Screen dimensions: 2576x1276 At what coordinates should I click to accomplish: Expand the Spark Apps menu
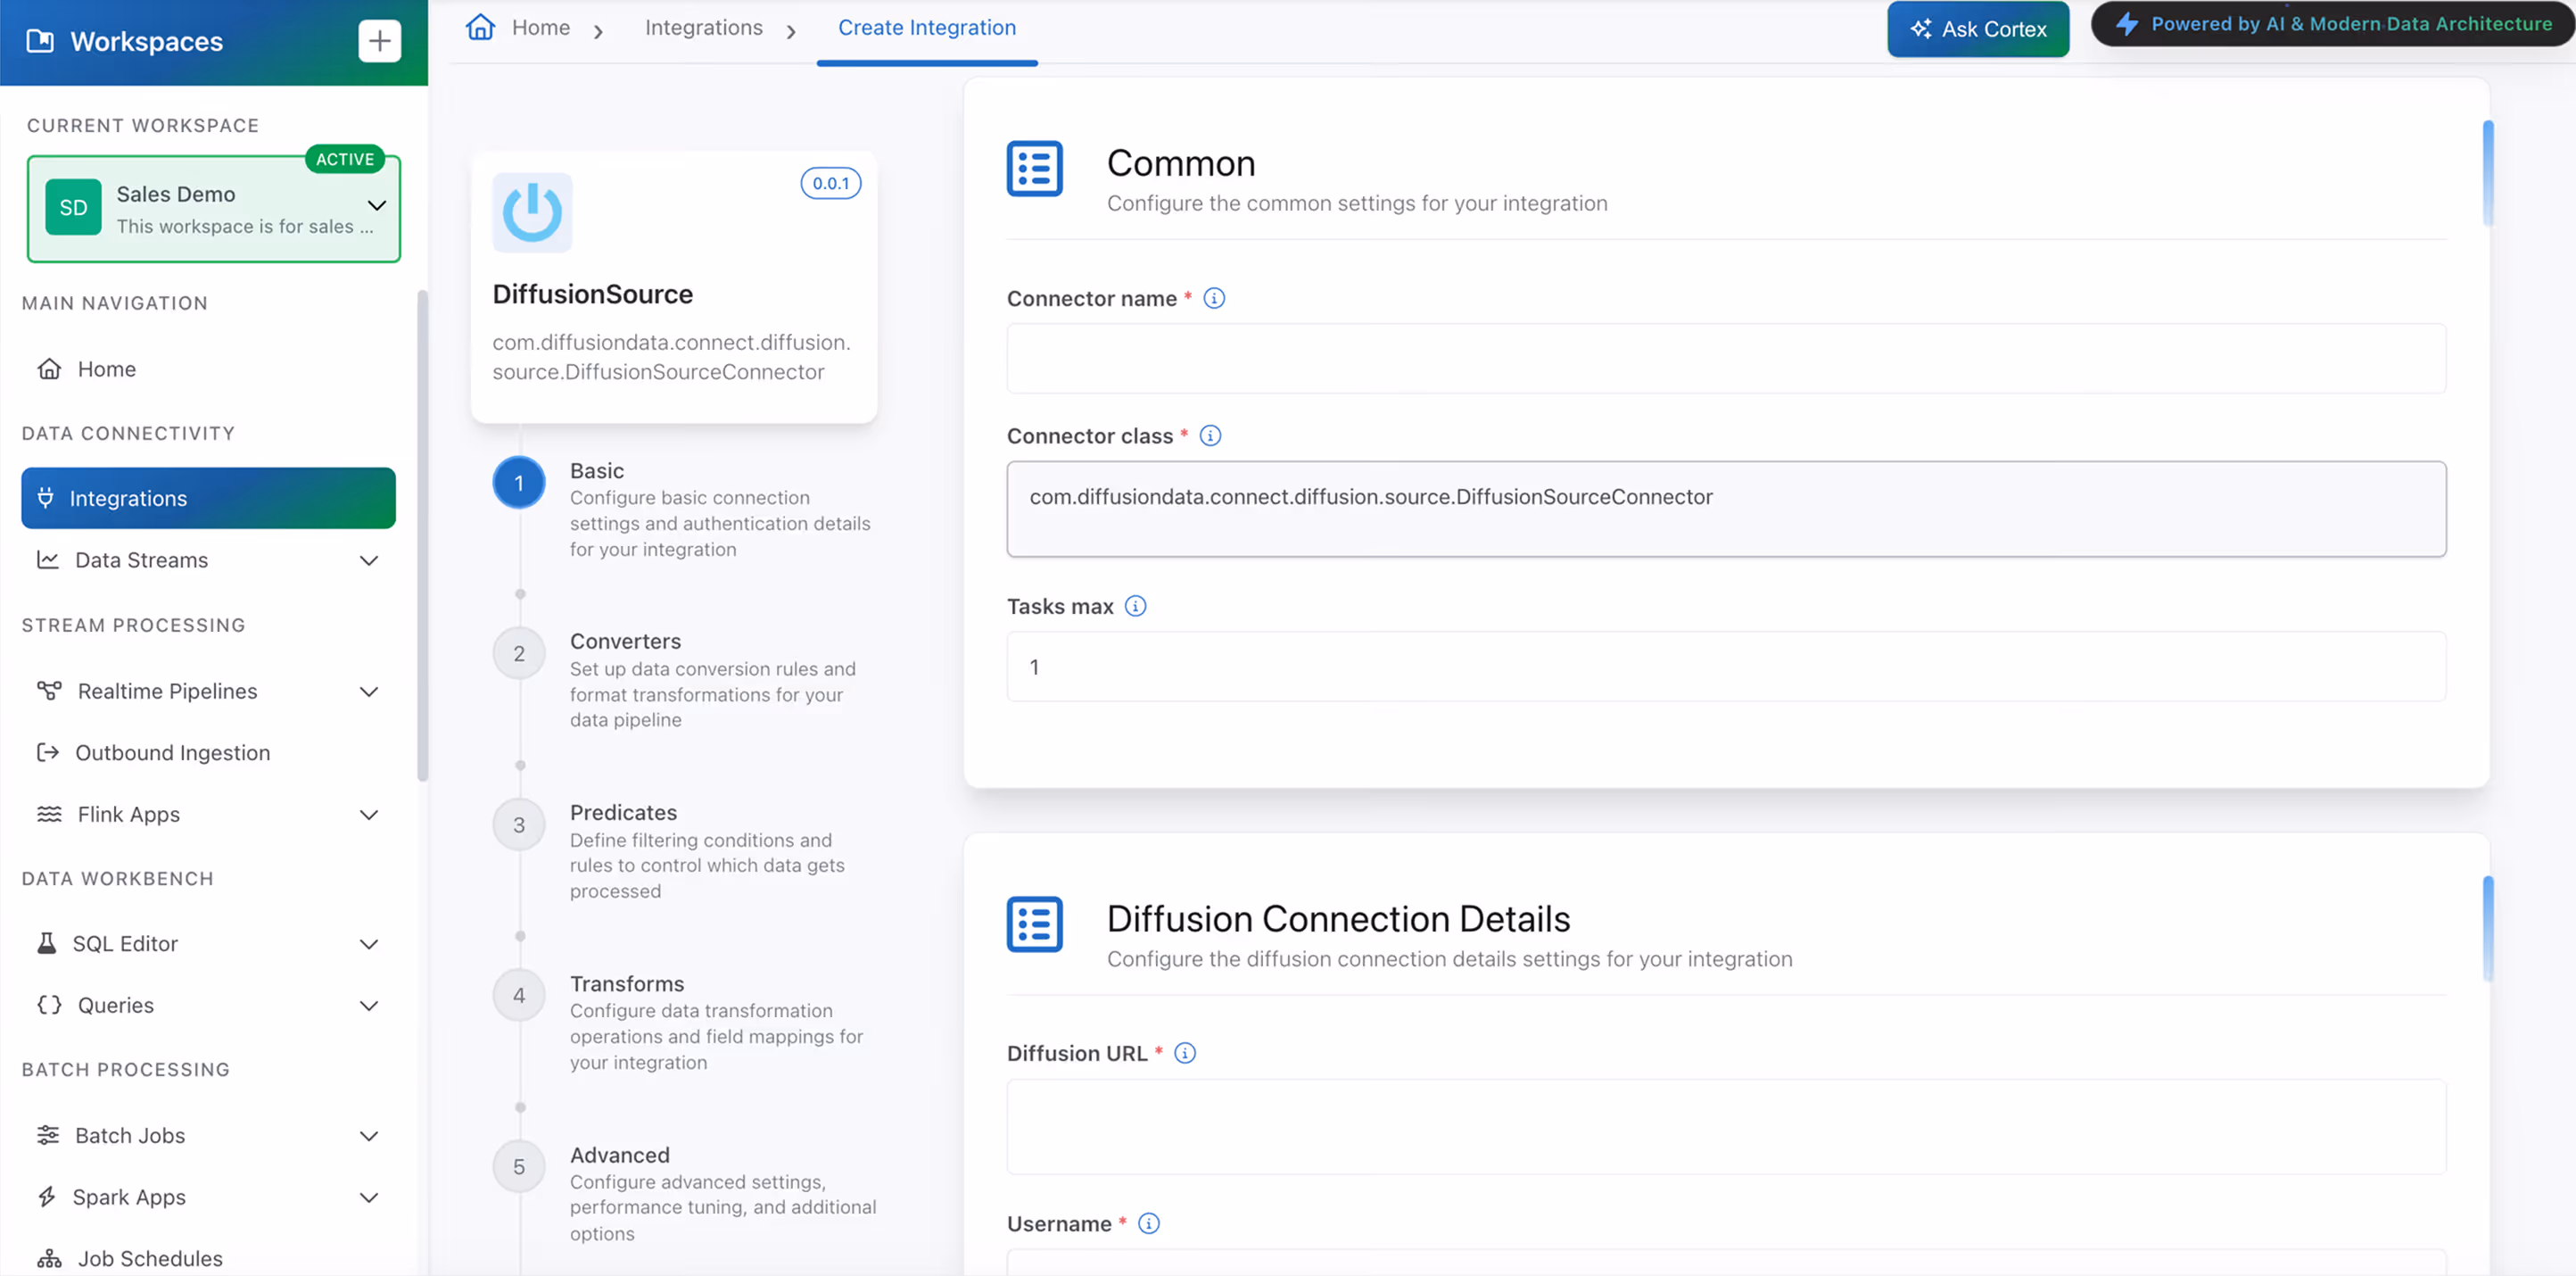[x=369, y=1197]
